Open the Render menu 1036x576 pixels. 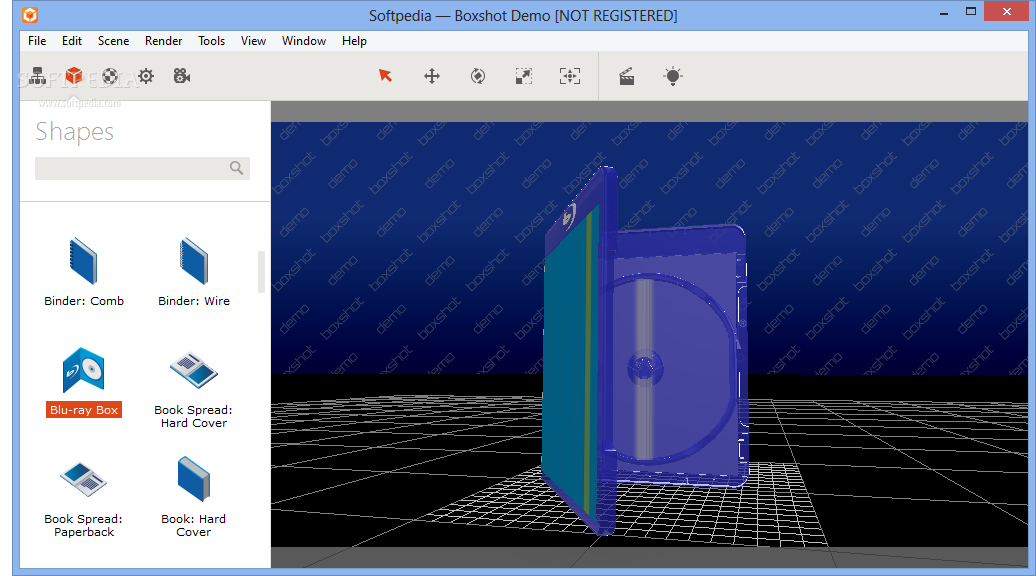coord(163,41)
